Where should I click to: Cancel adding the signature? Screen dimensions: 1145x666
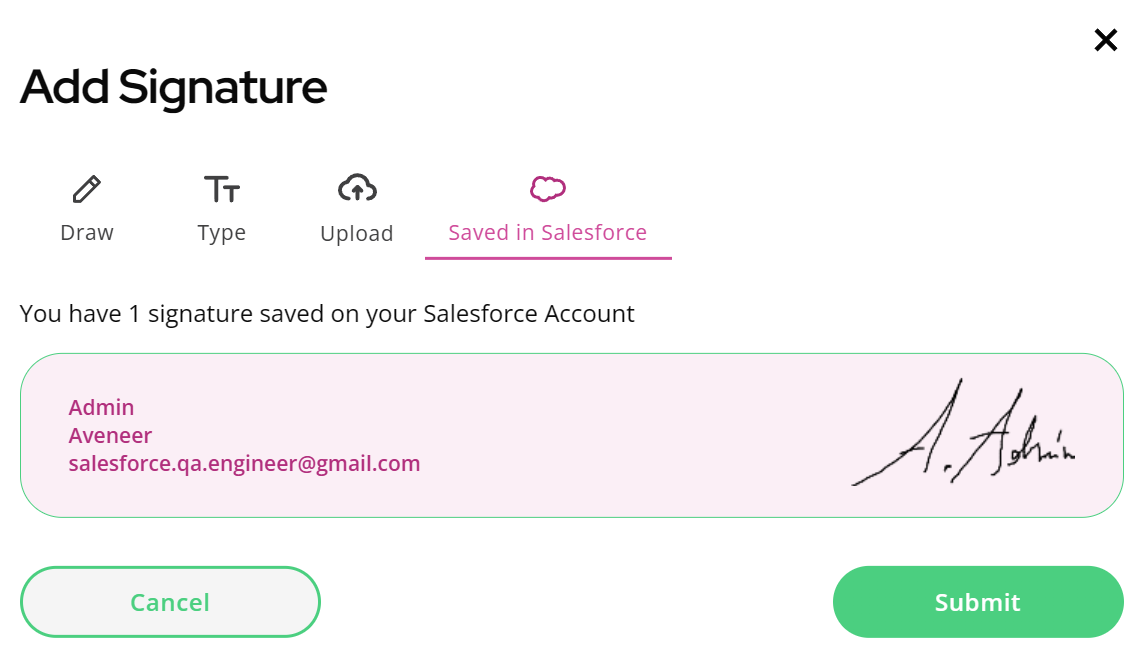pyautogui.click(x=170, y=602)
